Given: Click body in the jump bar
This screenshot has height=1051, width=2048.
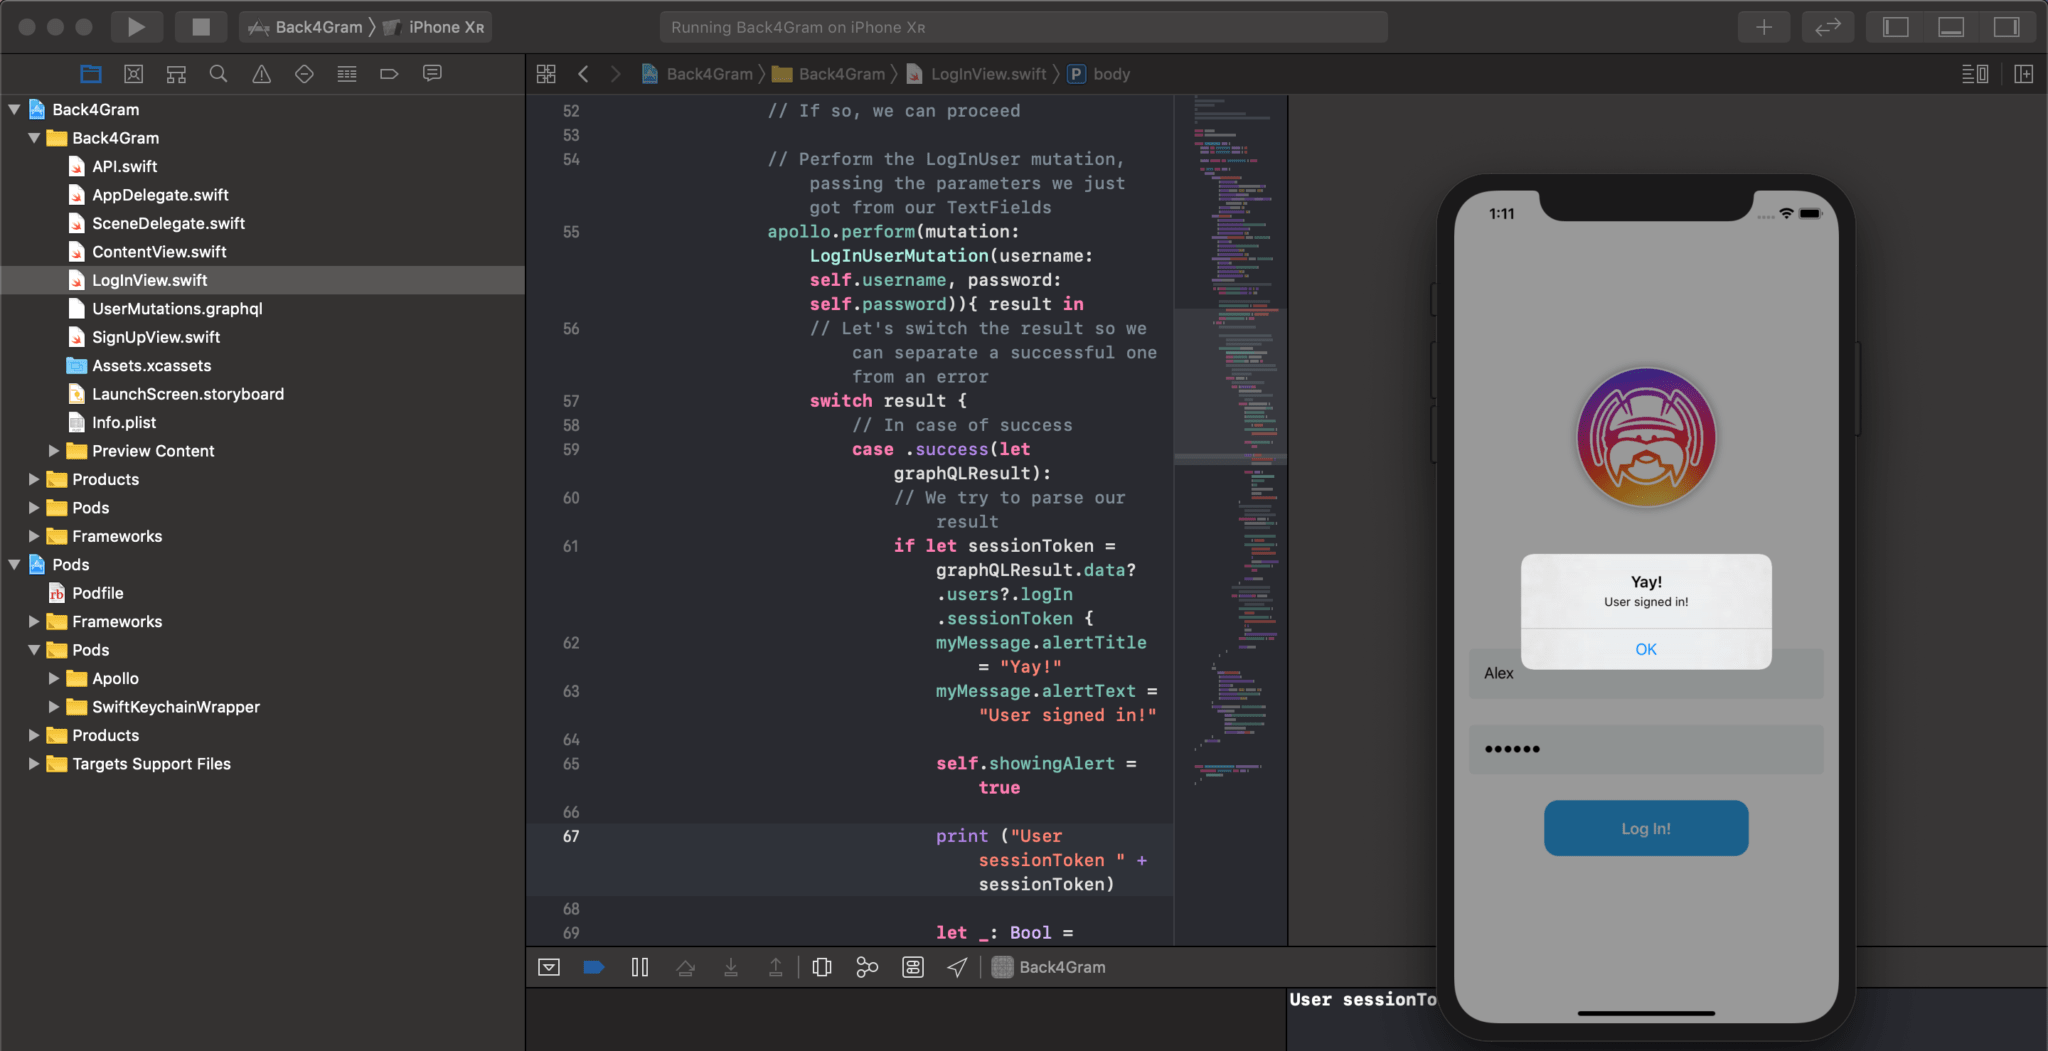Looking at the screenshot, I should pyautogui.click(x=1113, y=73).
